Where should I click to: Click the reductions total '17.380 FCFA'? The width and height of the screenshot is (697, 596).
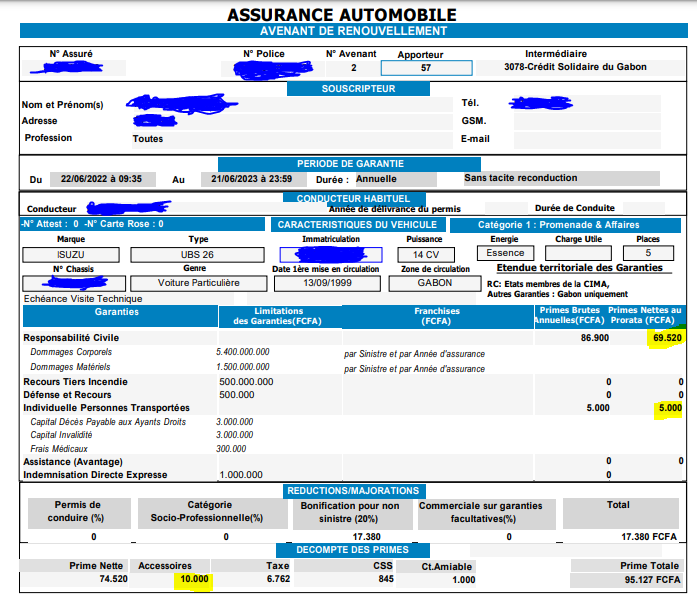[x=649, y=537]
